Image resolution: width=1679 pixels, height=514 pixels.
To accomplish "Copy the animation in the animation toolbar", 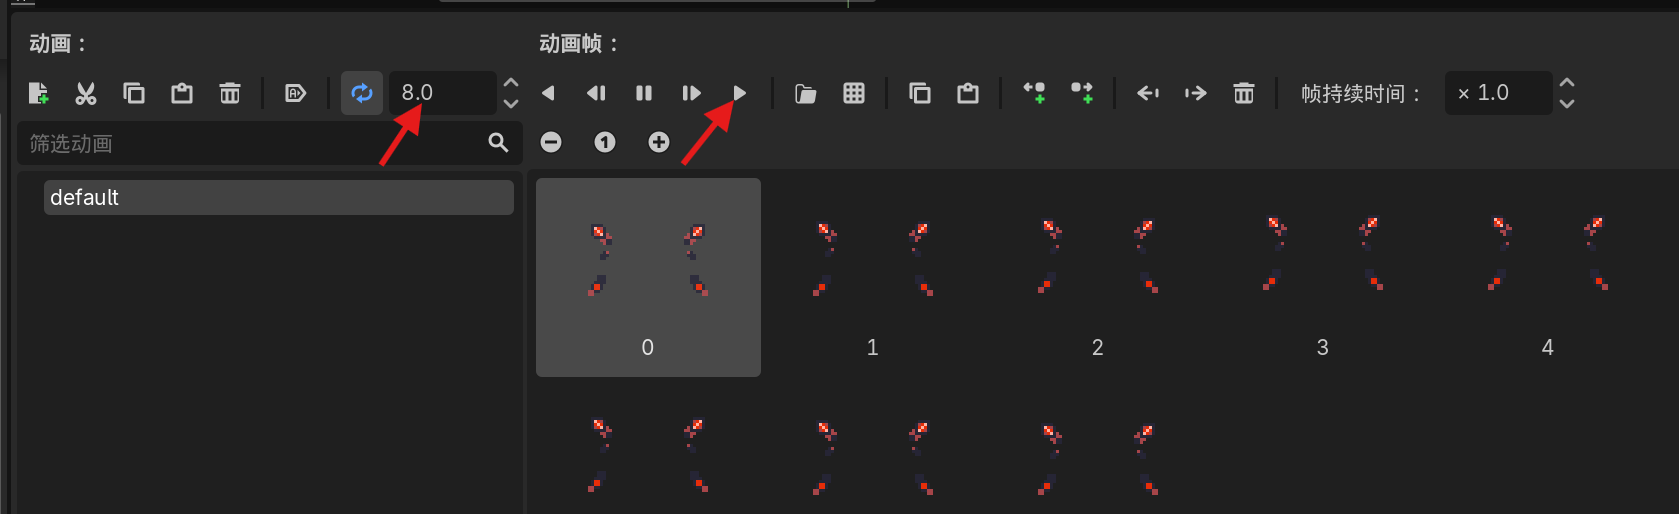I will pos(134,93).
